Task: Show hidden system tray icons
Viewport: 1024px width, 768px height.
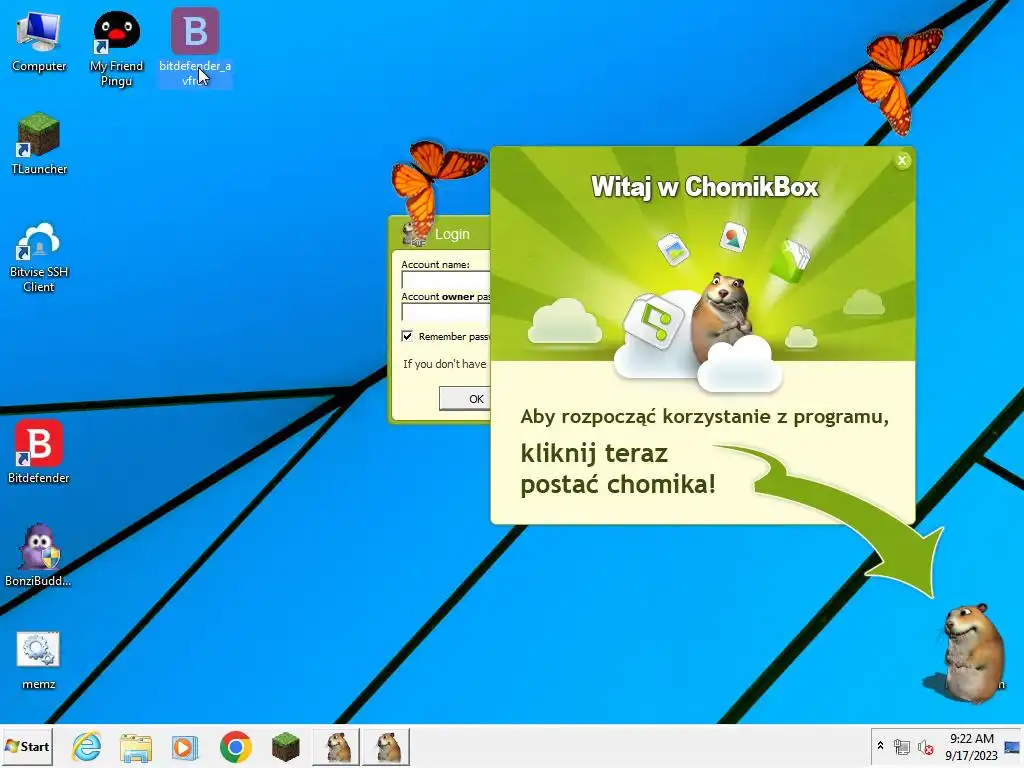Action: pos(880,746)
